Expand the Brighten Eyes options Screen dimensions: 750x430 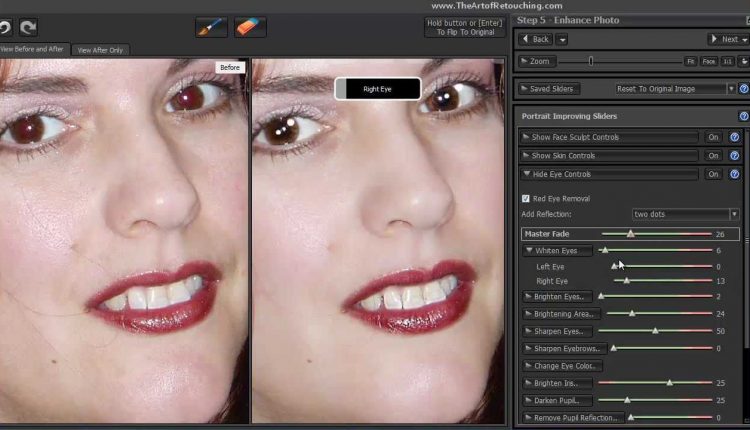point(557,297)
